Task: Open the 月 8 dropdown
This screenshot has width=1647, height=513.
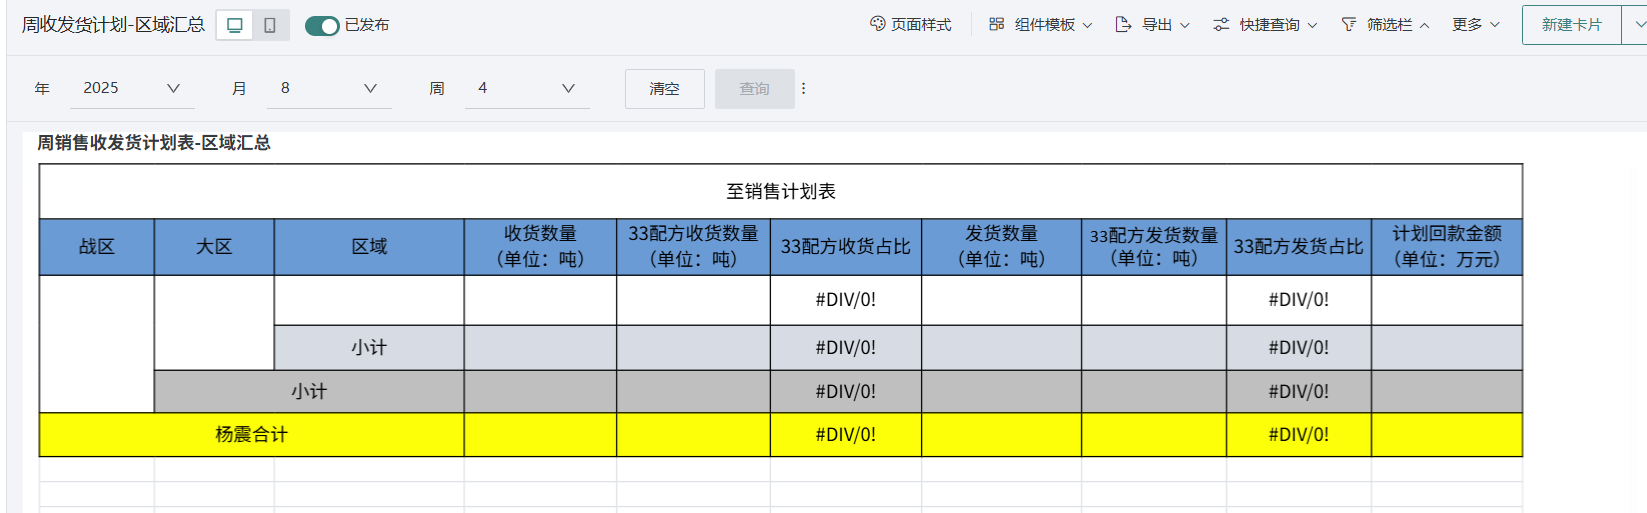Action: point(329,88)
